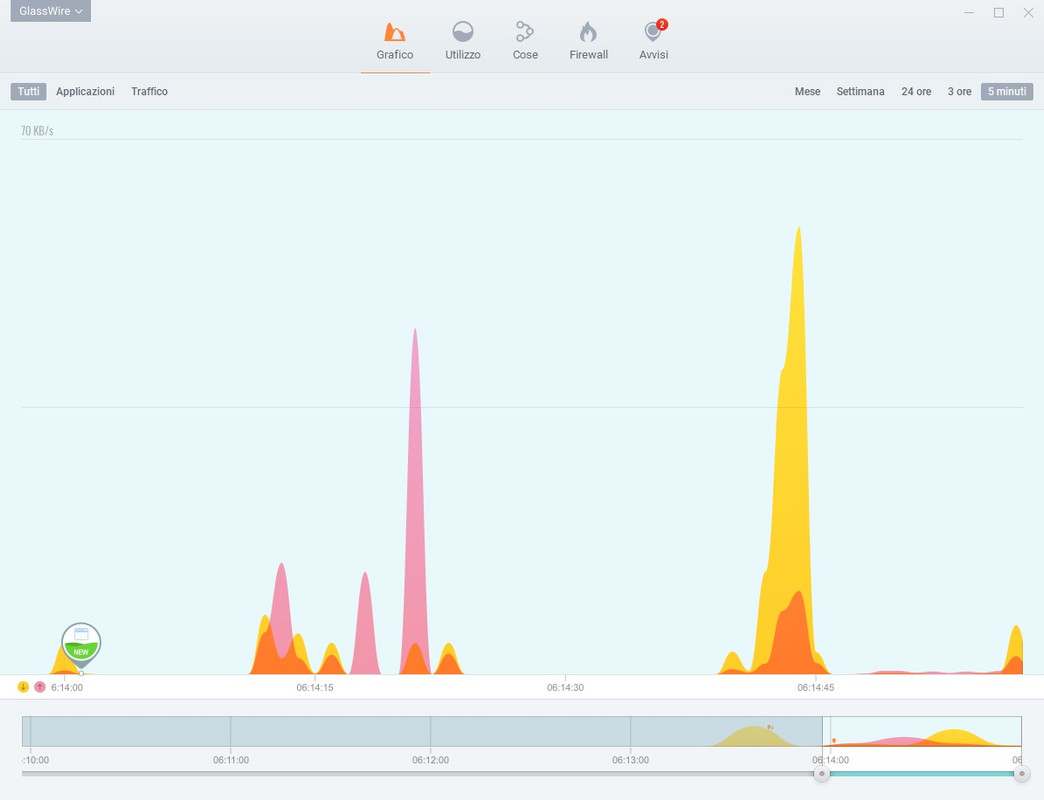Click the Firewall flame icon
The image size is (1044, 800).
coord(588,31)
